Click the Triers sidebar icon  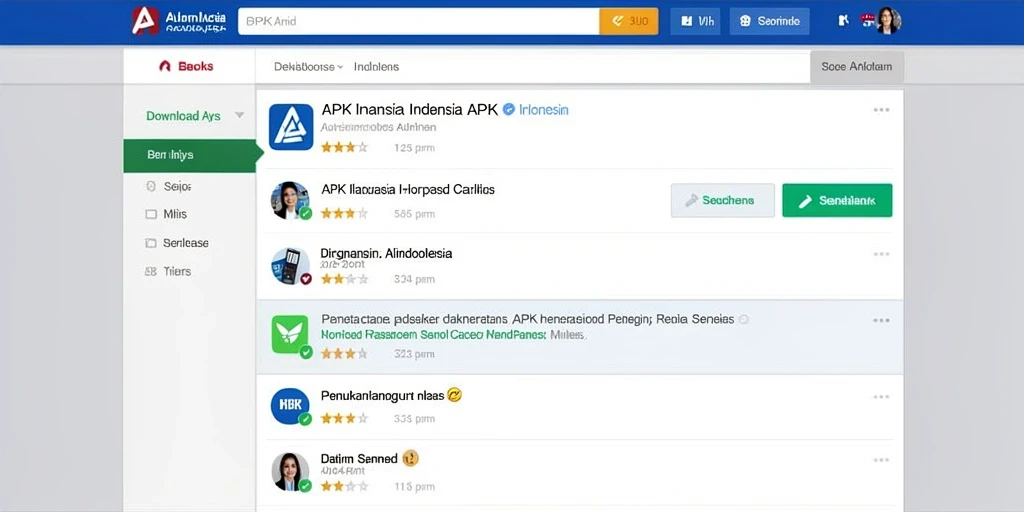(151, 271)
